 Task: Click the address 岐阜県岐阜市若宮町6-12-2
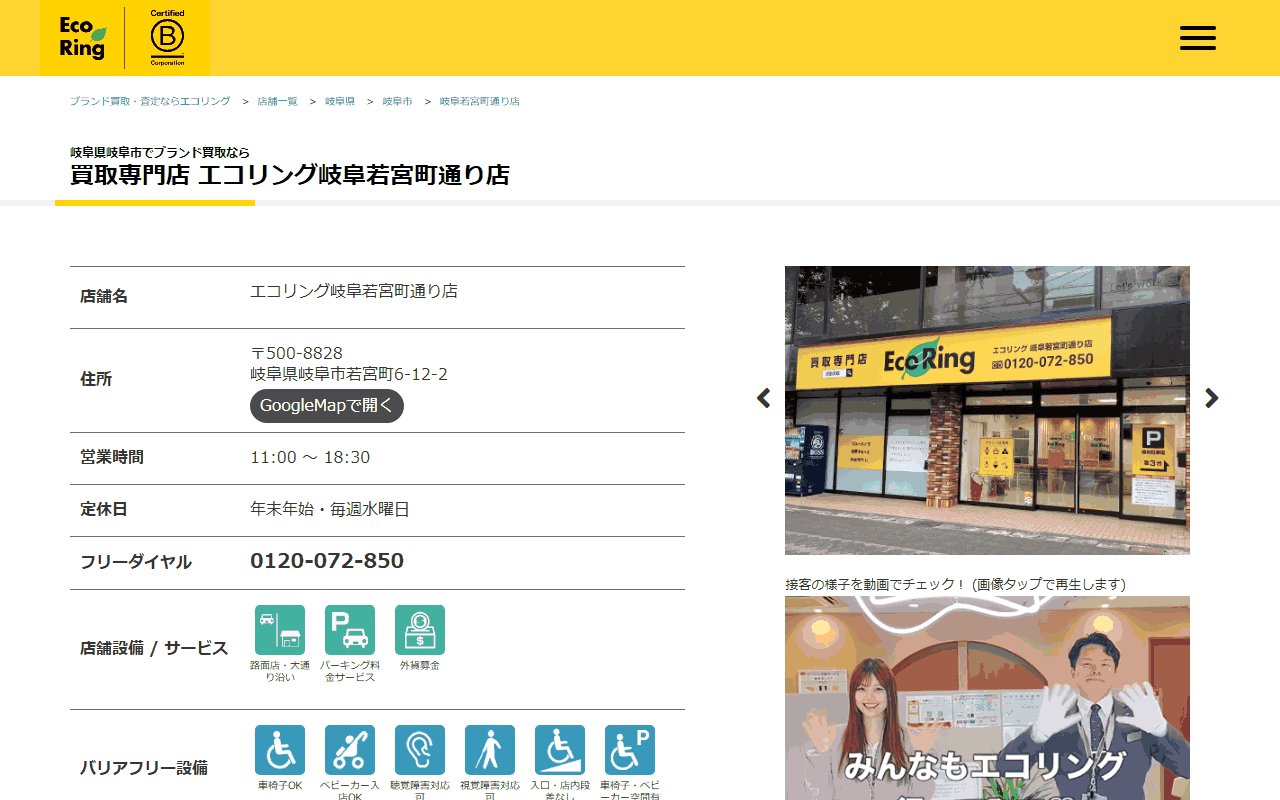(x=349, y=374)
